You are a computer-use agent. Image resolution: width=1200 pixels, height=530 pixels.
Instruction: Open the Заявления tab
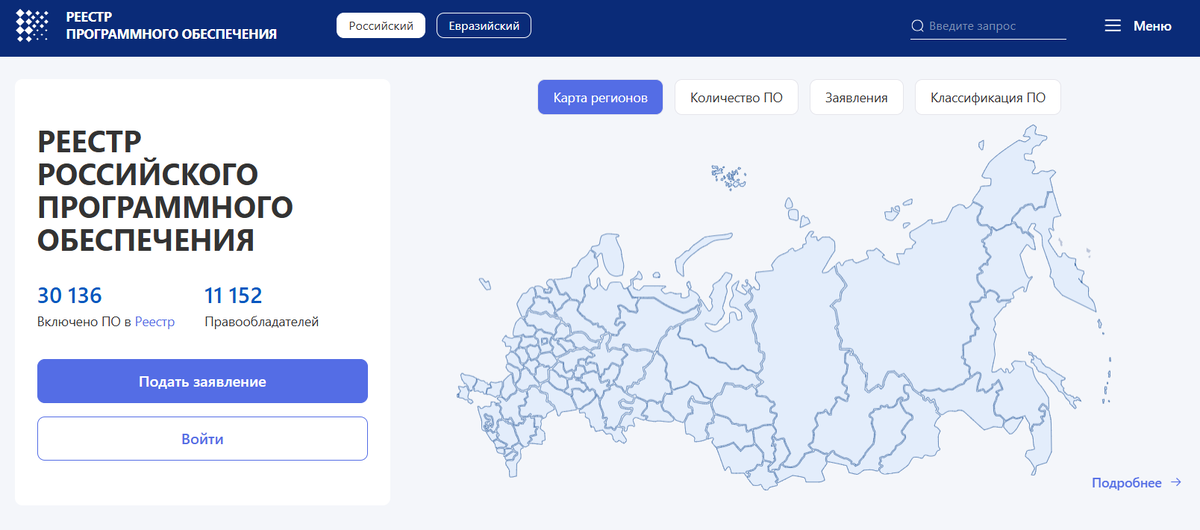click(856, 98)
